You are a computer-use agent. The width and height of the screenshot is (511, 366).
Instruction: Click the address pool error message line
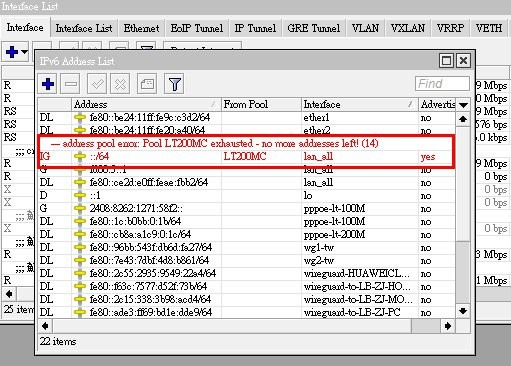(x=215, y=143)
